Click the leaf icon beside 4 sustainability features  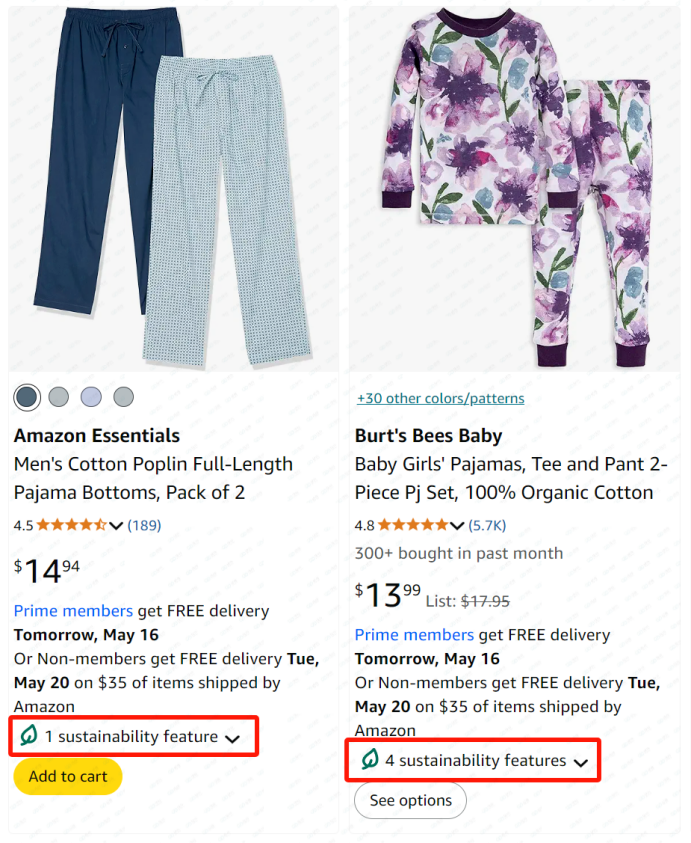[x=369, y=759]
